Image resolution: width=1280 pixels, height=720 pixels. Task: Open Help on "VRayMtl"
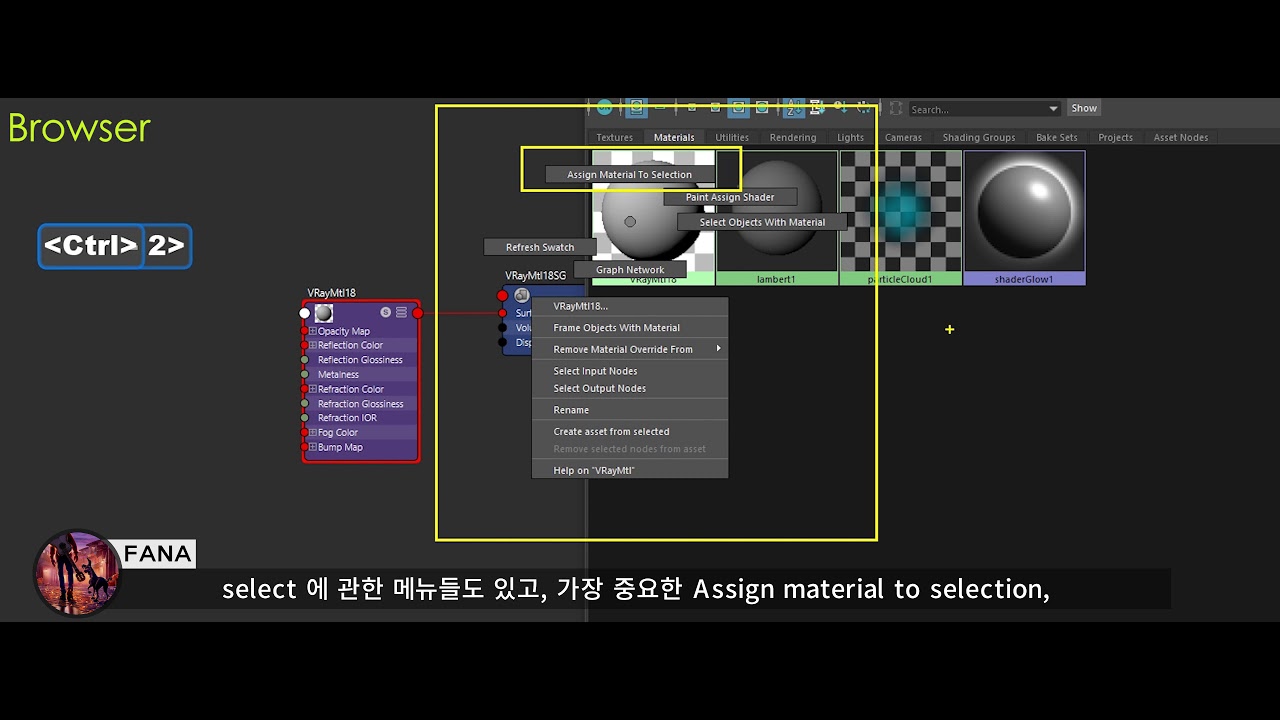[629, 470]
